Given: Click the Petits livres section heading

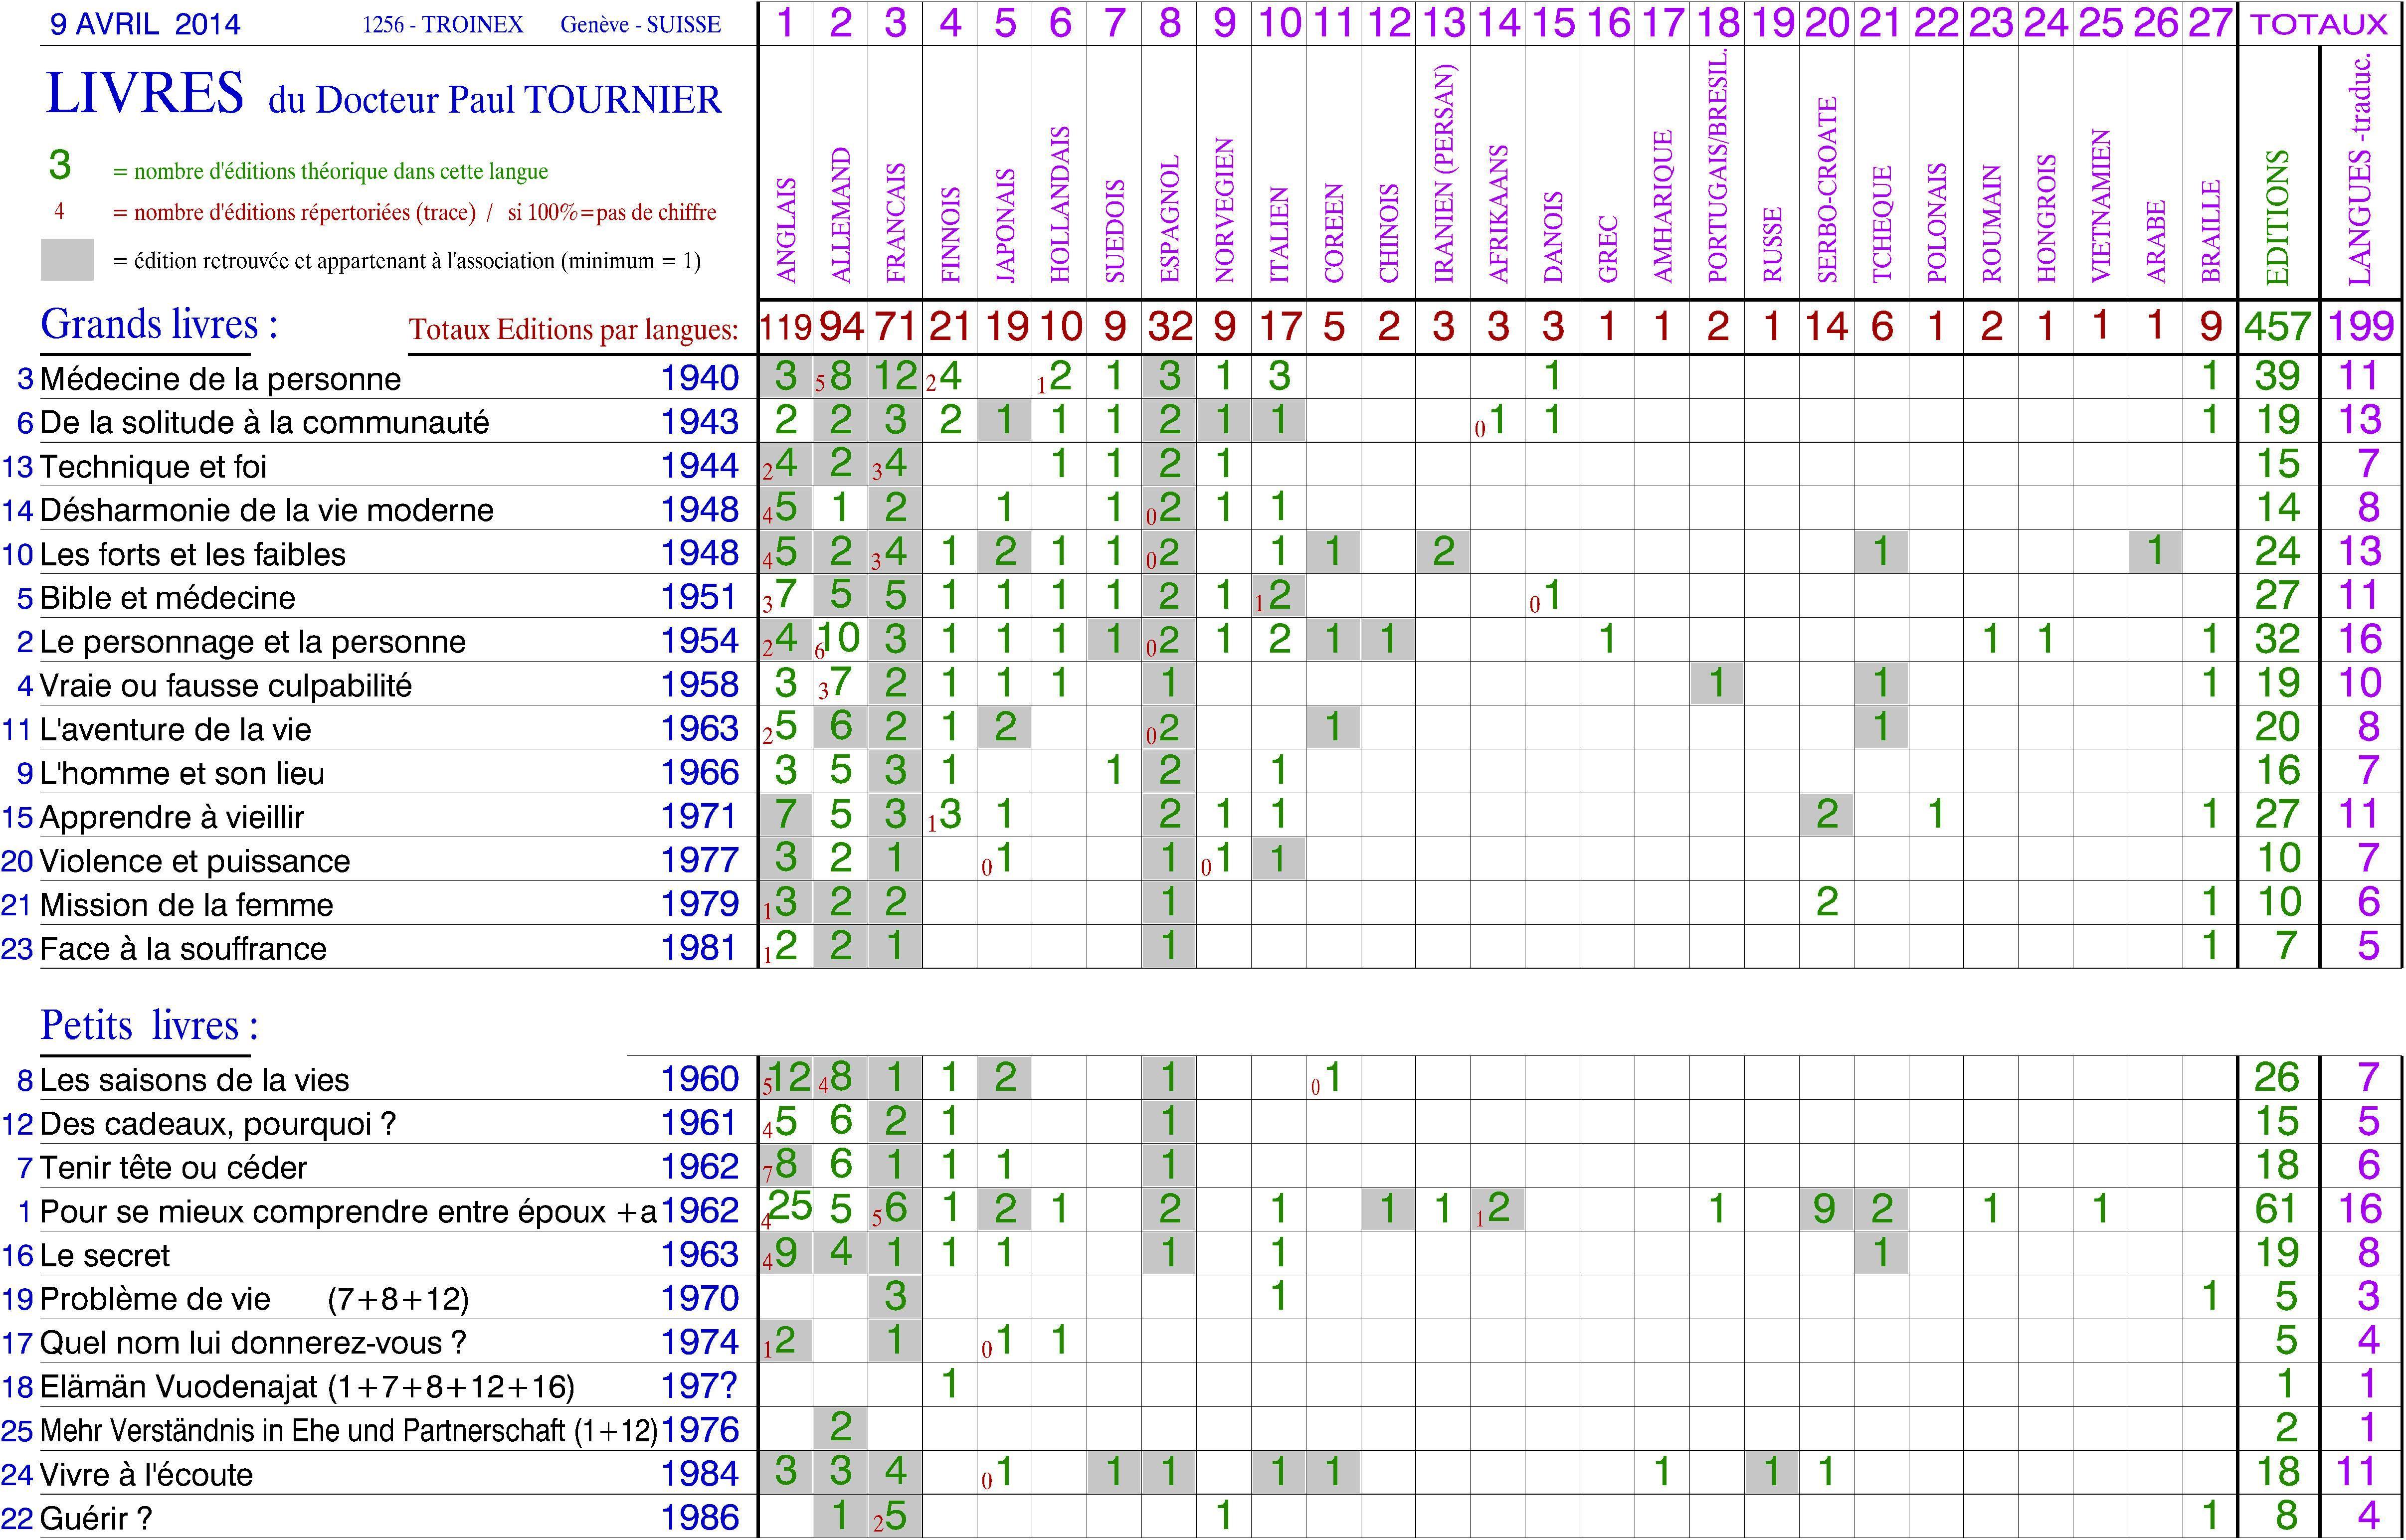Looking at the screenshot, I should pyautogui.click(x=149, y=1025).
